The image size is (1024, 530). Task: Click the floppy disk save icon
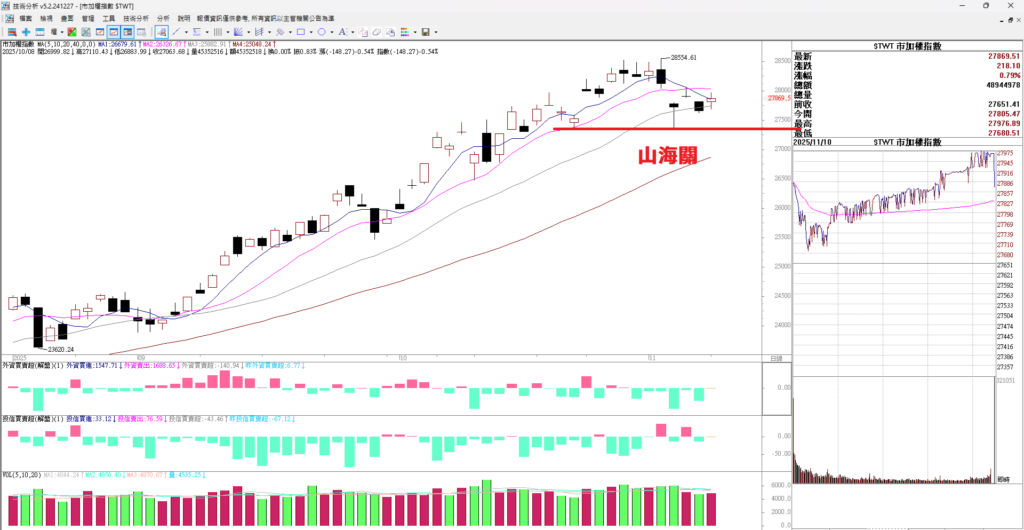425,32
